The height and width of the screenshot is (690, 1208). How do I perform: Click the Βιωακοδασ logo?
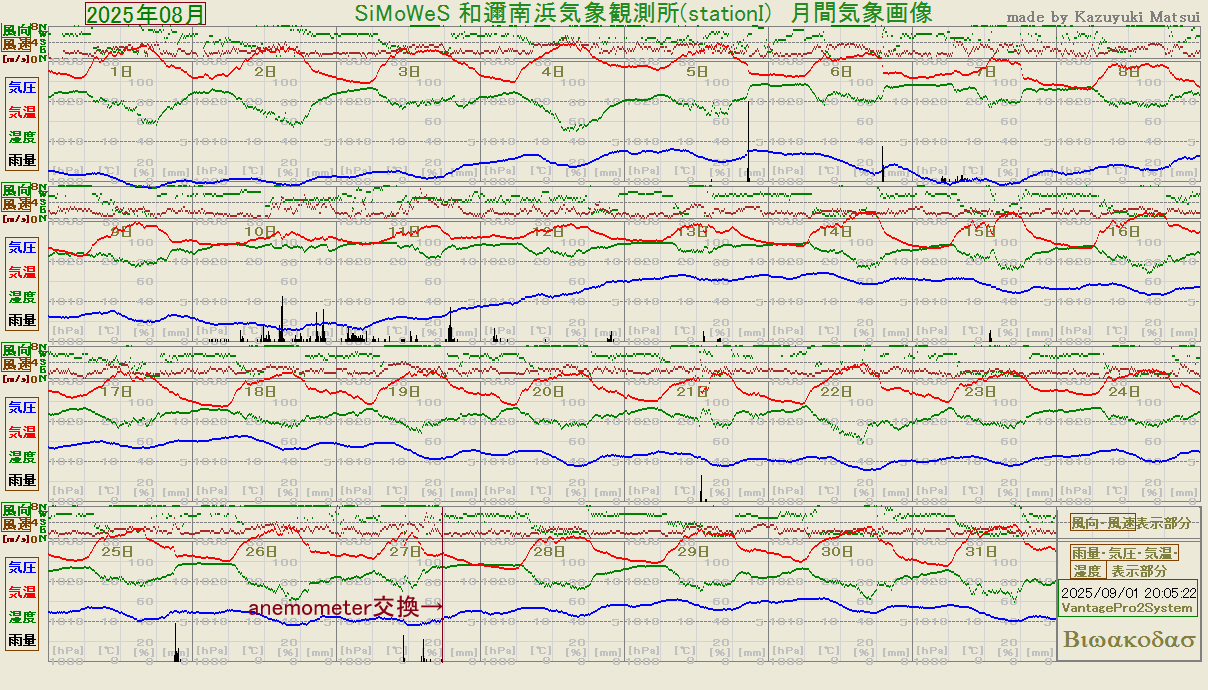pos(1130,640)
